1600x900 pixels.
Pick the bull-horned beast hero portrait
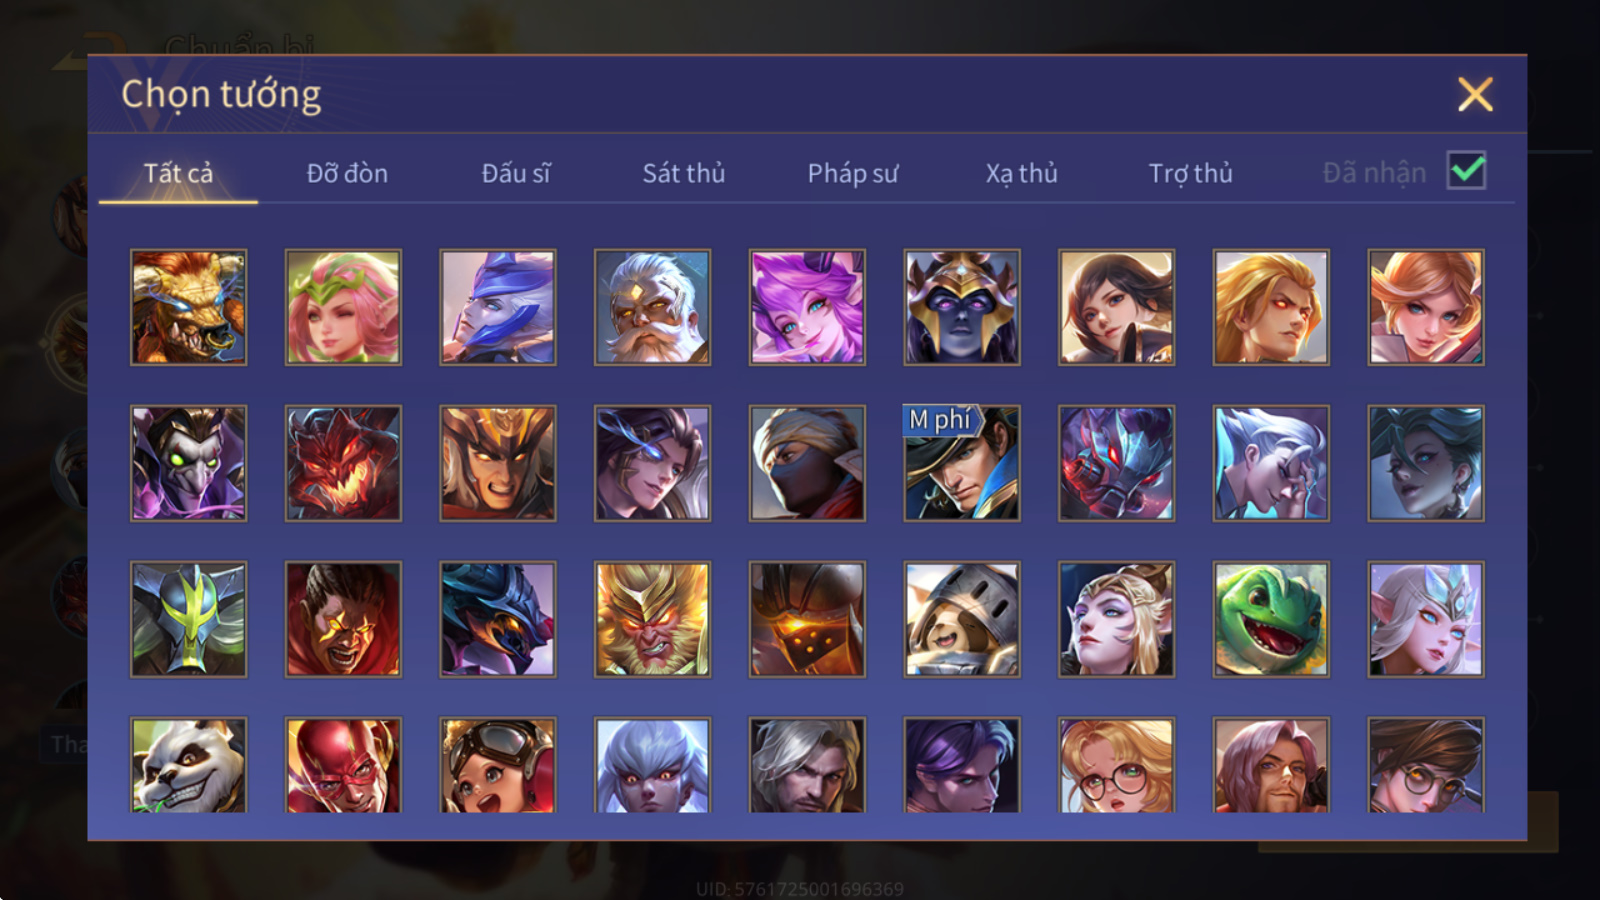(188, 307)
